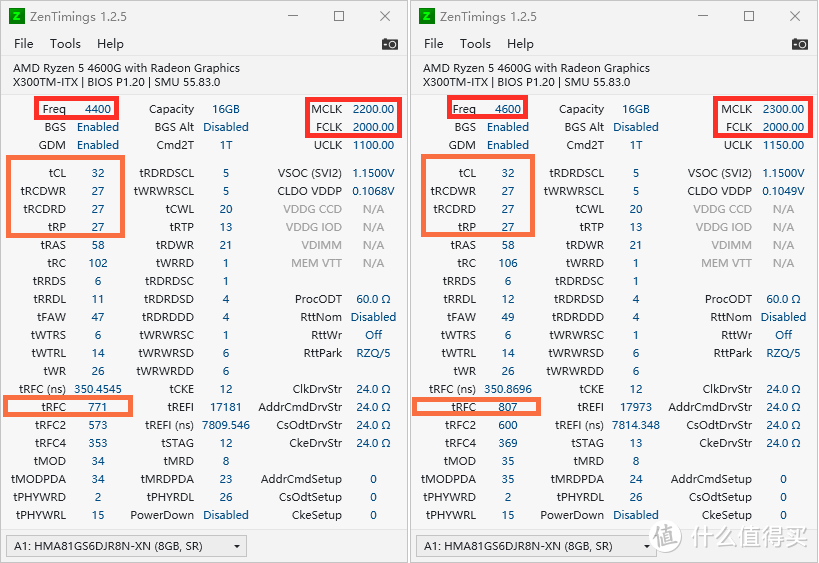
Task: Click the camera screenshot icon in the left window
Action: [x=390, y=44]
